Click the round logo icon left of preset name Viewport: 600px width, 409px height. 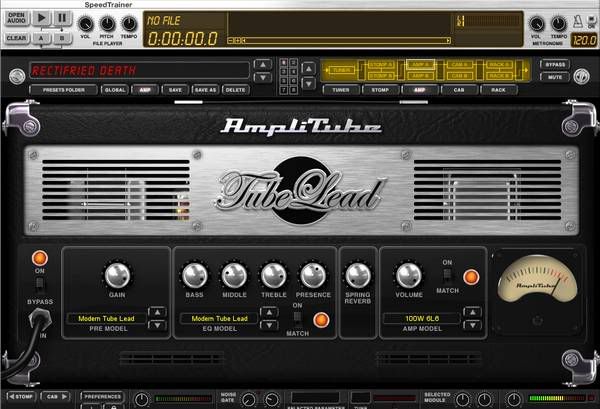17,76
